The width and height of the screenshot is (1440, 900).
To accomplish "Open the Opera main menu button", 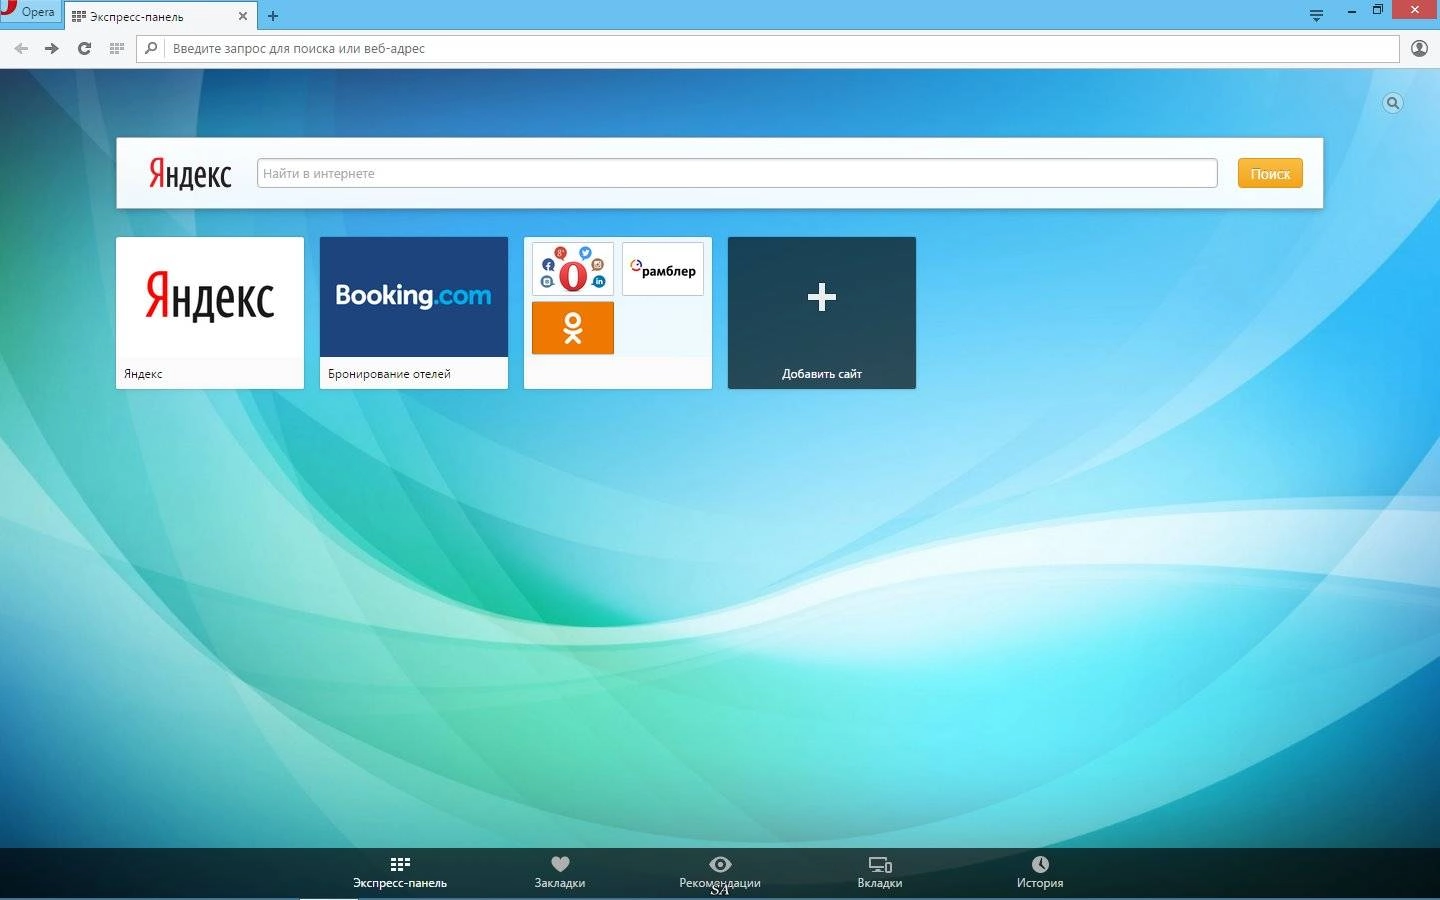I will (30, 12).
